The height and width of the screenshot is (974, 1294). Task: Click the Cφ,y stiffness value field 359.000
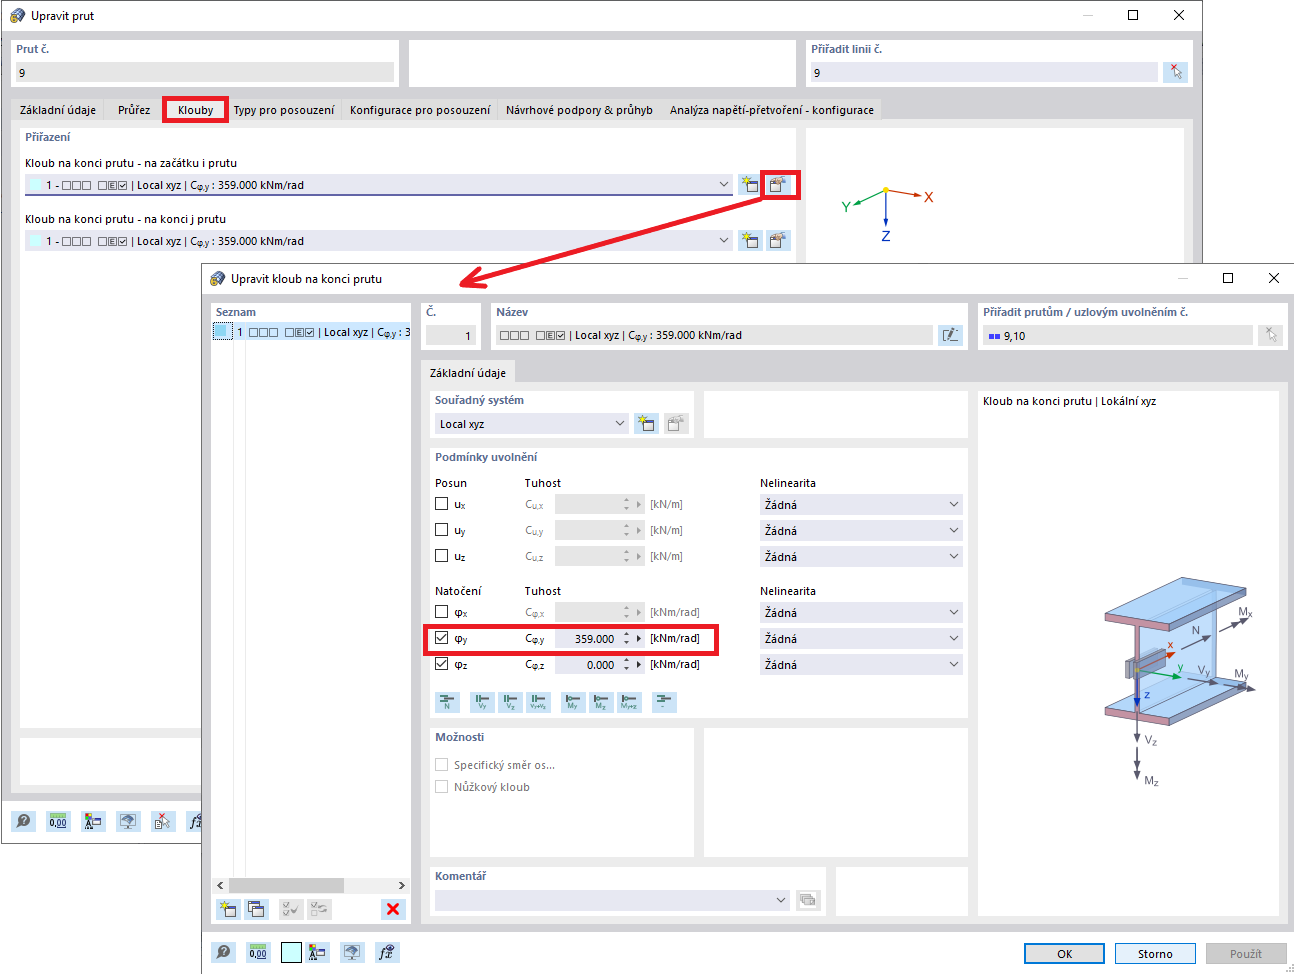tap(587, 638)
